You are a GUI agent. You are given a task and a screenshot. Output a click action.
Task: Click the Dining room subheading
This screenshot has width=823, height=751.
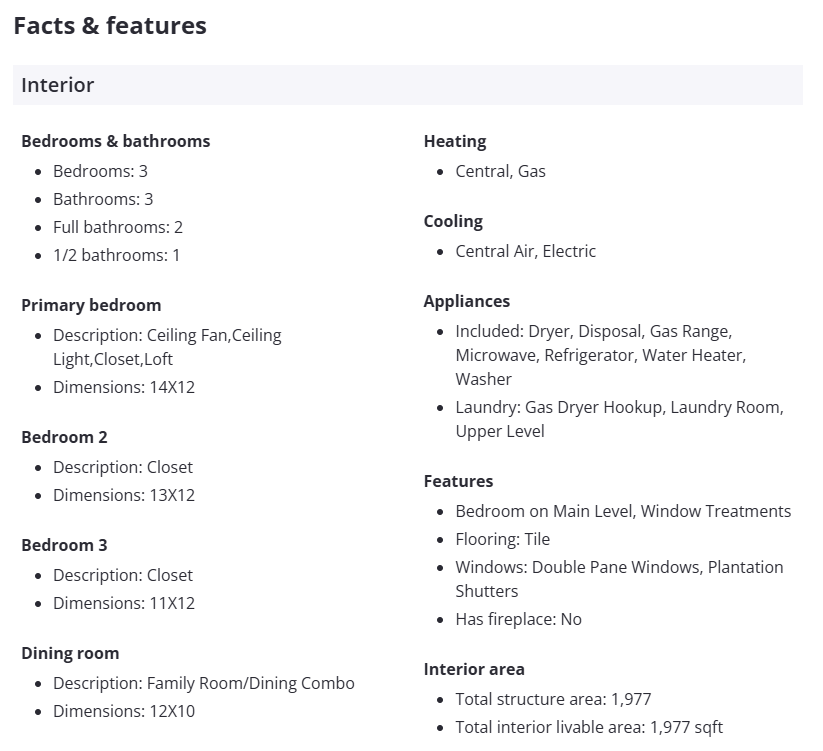click(70, 653)
